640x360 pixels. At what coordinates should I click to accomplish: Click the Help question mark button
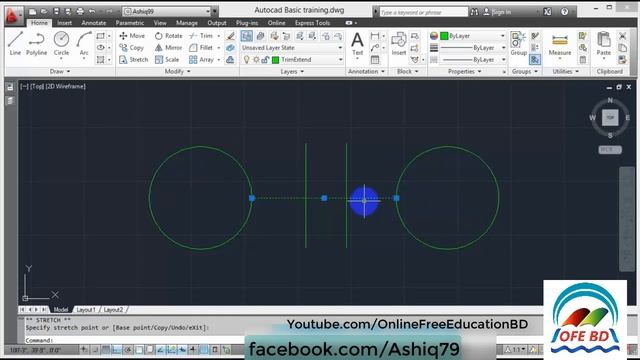pos(564,12)
